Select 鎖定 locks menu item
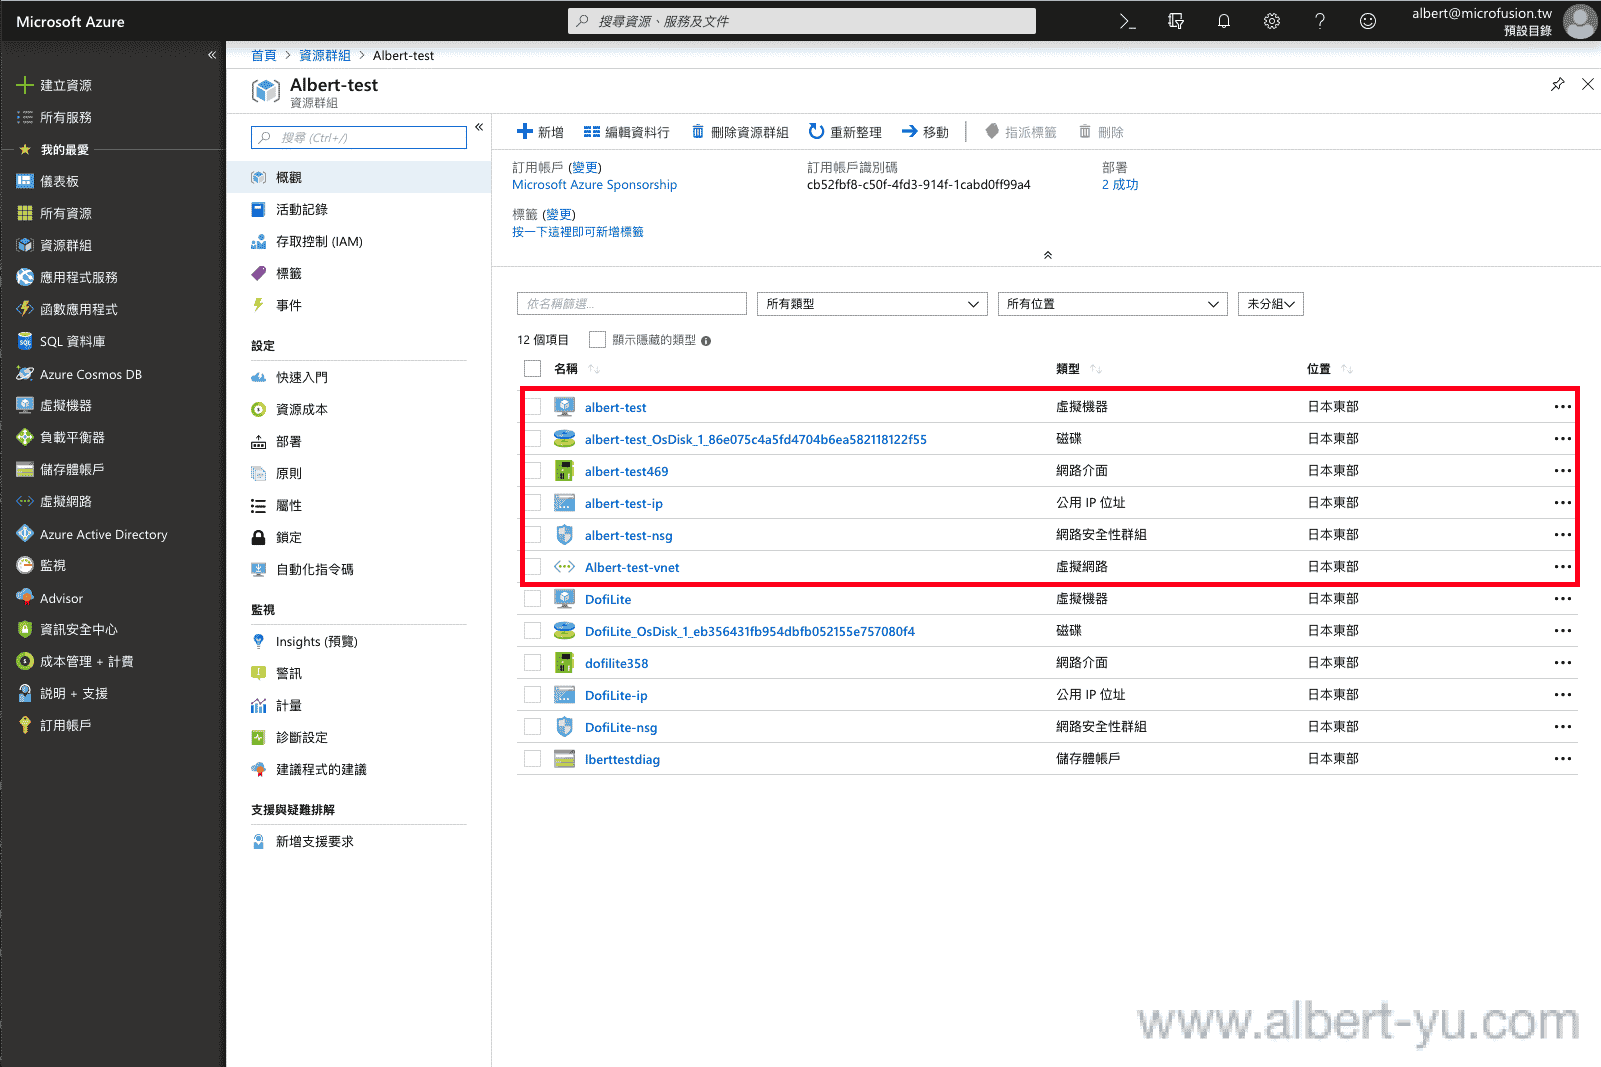This screenshot has width=1601, height=1067. pos(359,537)
